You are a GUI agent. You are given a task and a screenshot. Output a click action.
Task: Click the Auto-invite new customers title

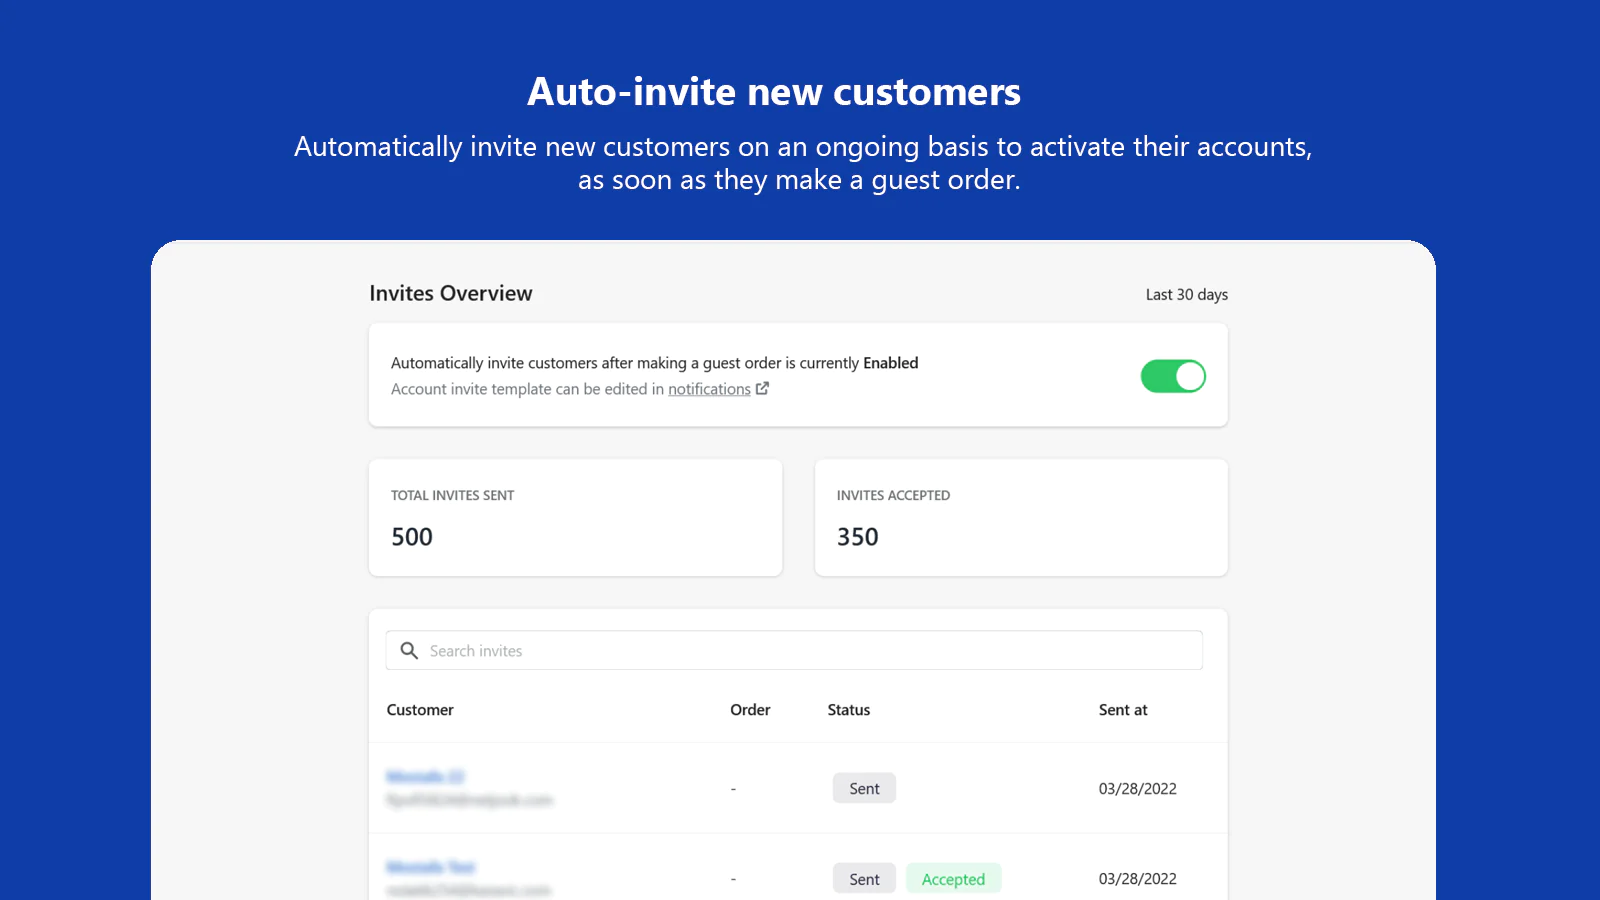(774, 92)
